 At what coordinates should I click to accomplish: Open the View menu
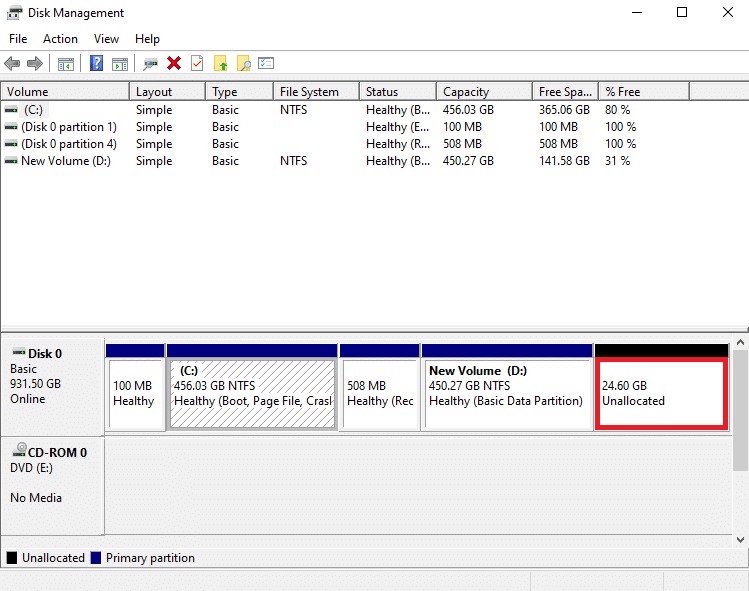tap(106, 39)
